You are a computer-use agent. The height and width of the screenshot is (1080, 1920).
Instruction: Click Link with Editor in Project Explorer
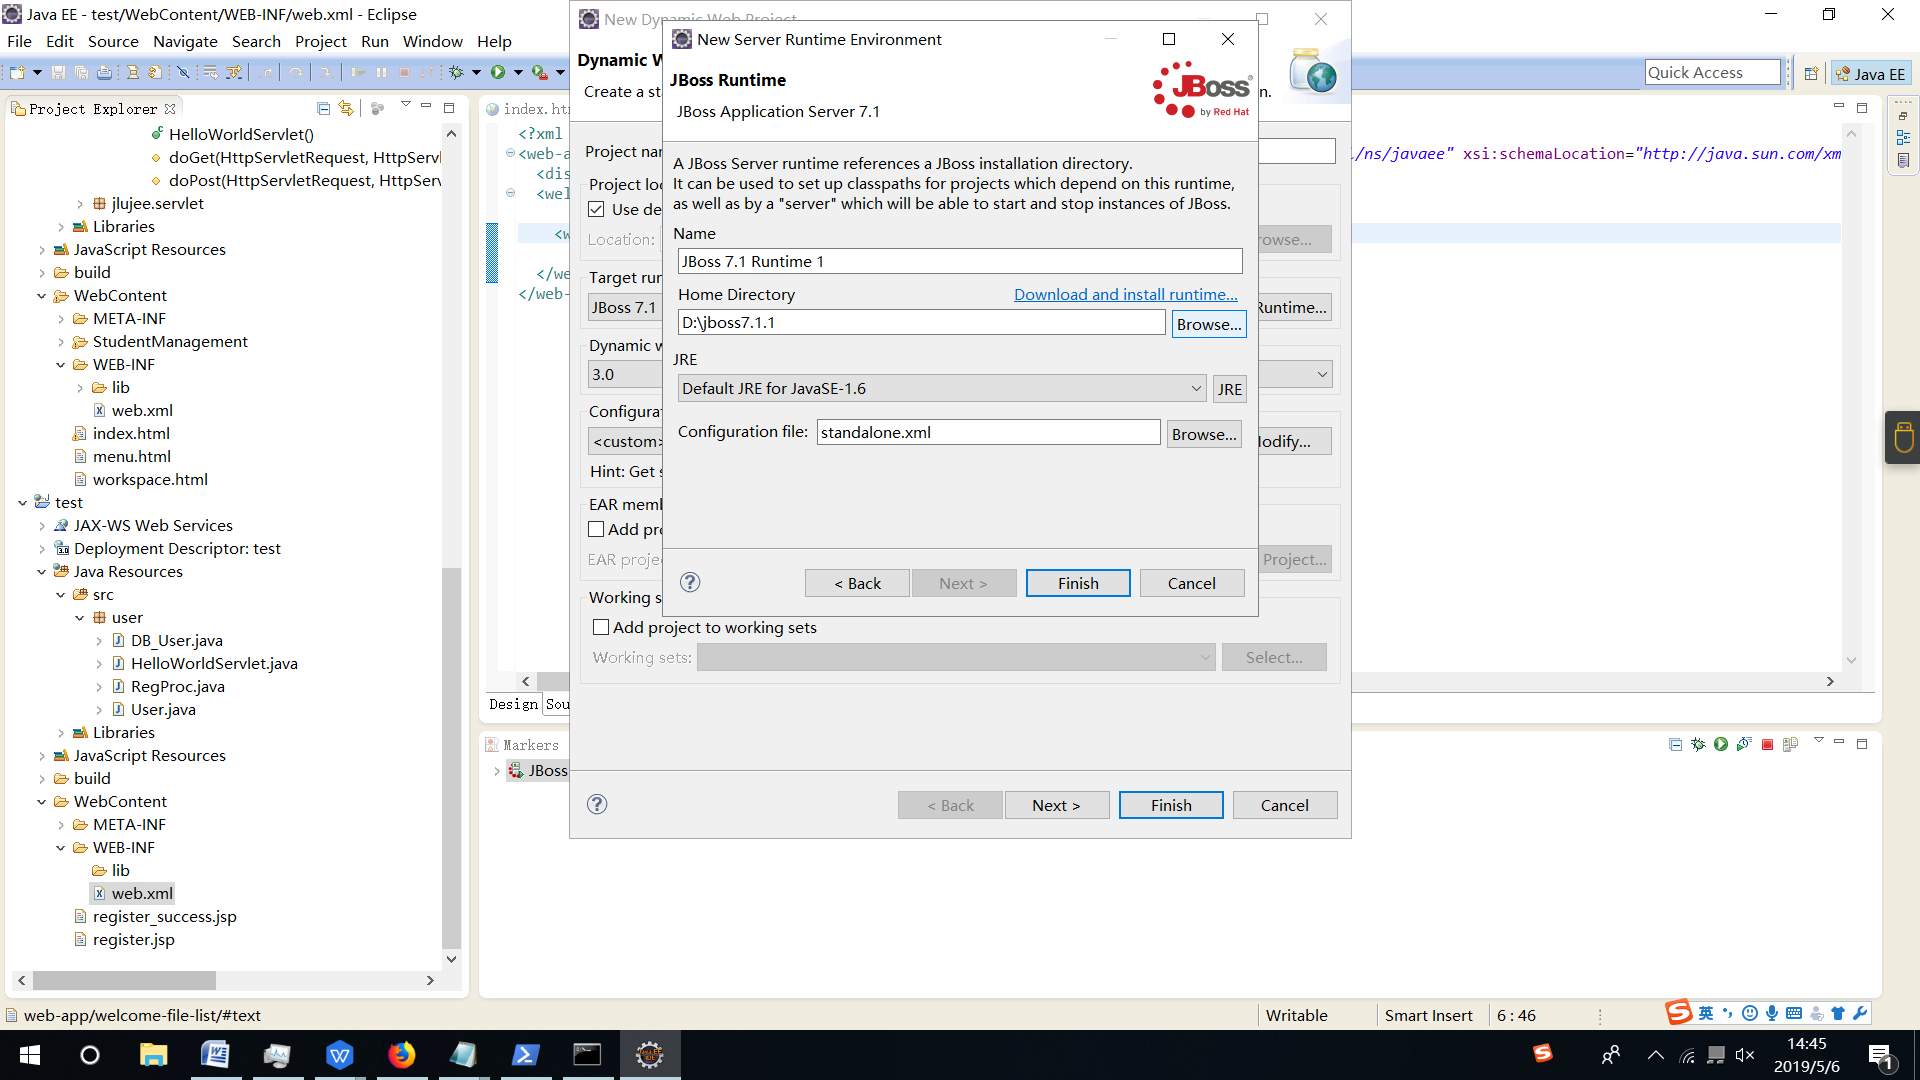tap(346, 108)
